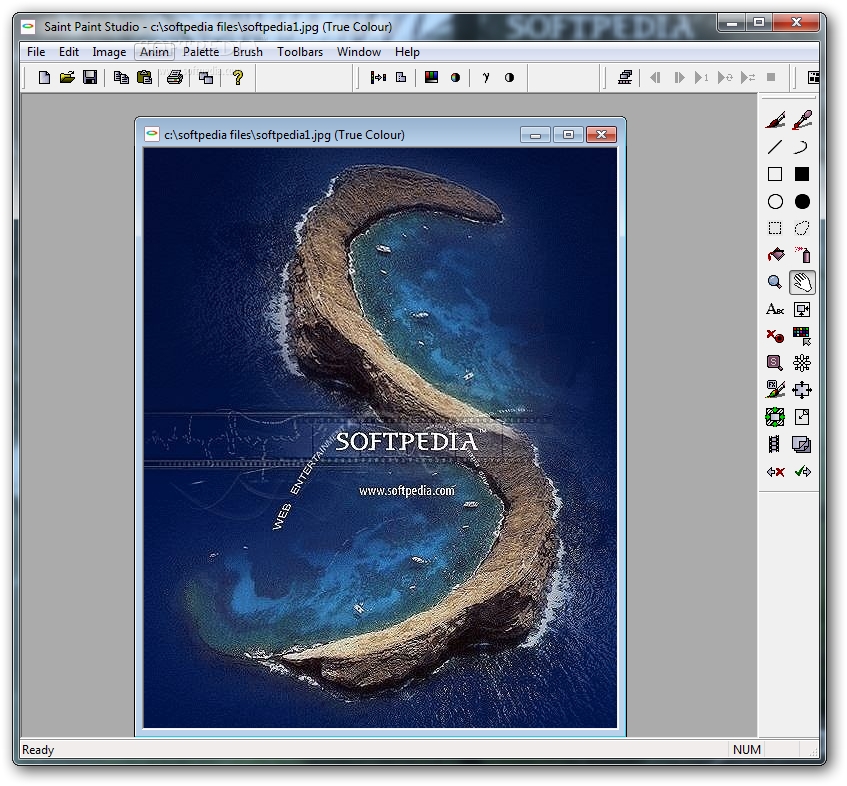Click the colour bars palette toolbar icon
Screen dimensions: 847x786
(x=431, y=77)
